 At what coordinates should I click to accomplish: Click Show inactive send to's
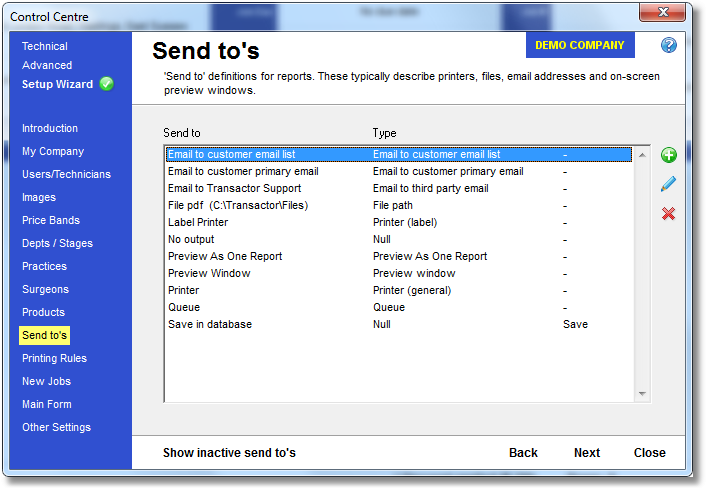pos(229,453)
